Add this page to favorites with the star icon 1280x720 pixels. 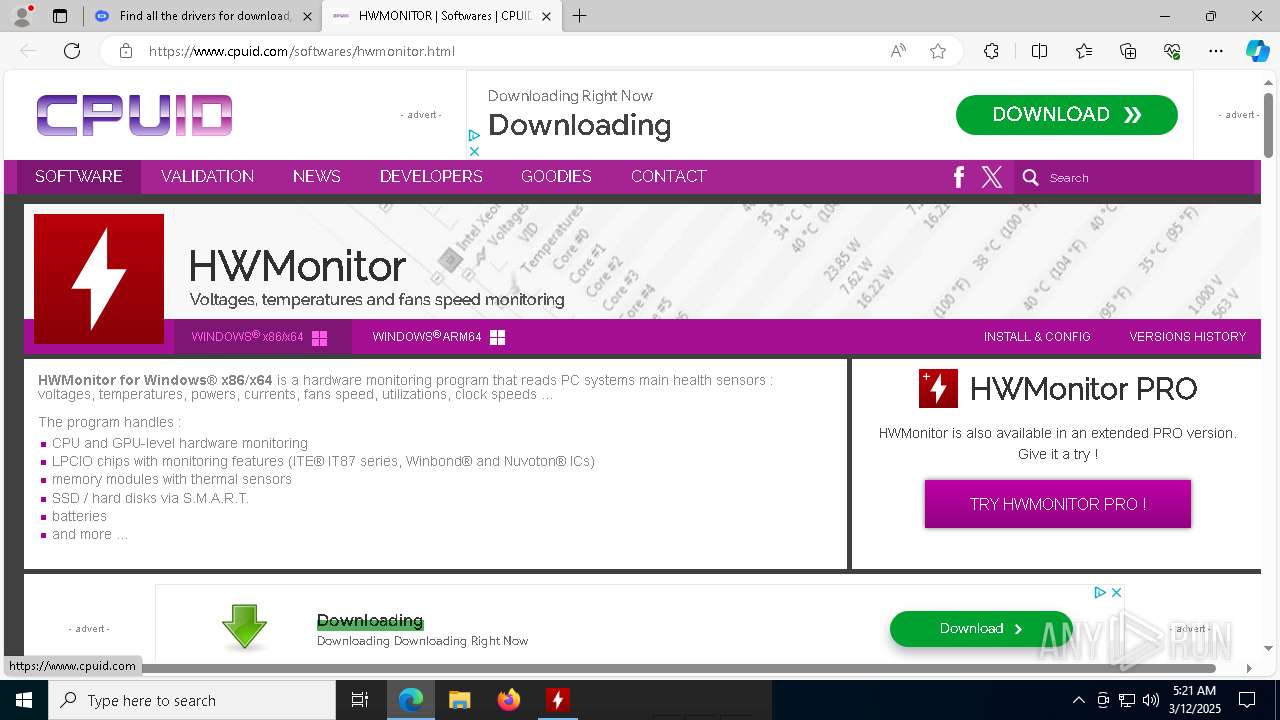coord(938,51)
